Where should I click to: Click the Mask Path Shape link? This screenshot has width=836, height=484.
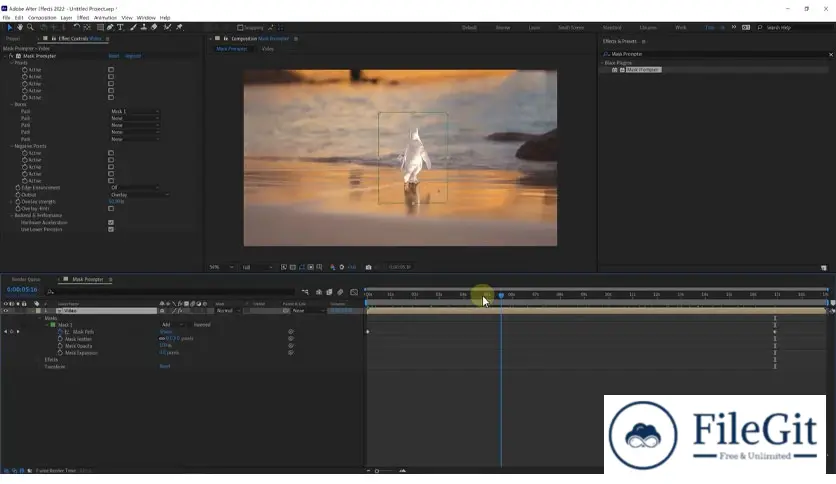166,332
